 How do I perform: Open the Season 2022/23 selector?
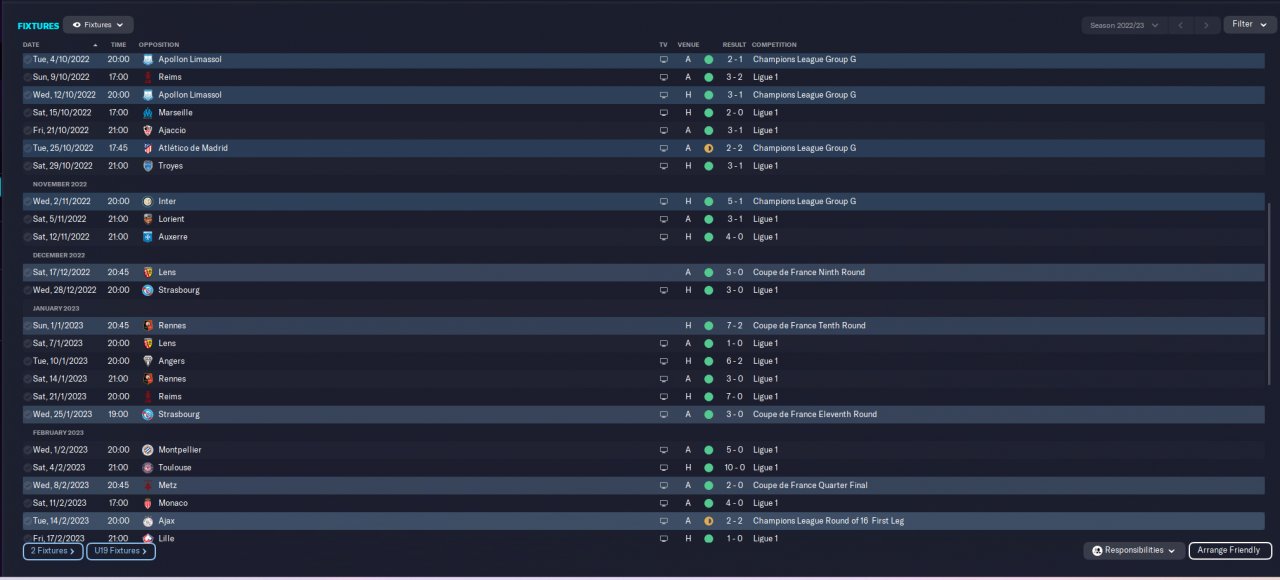pos(1124,25)
